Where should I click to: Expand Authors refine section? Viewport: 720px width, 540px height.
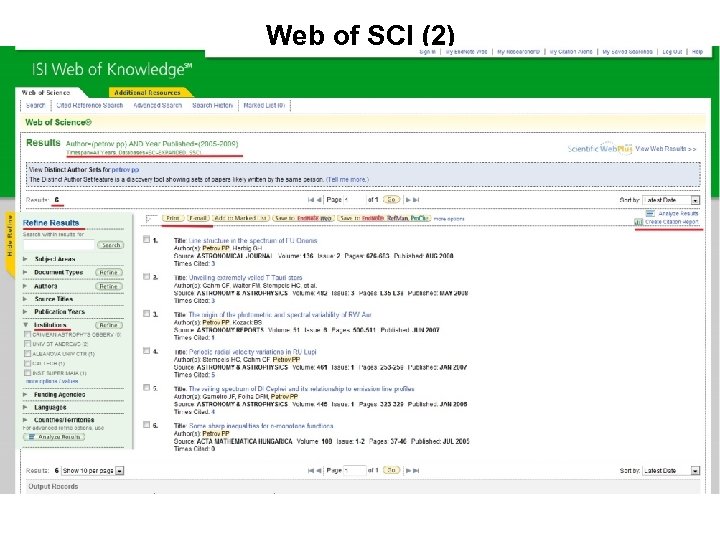[25, 286]
